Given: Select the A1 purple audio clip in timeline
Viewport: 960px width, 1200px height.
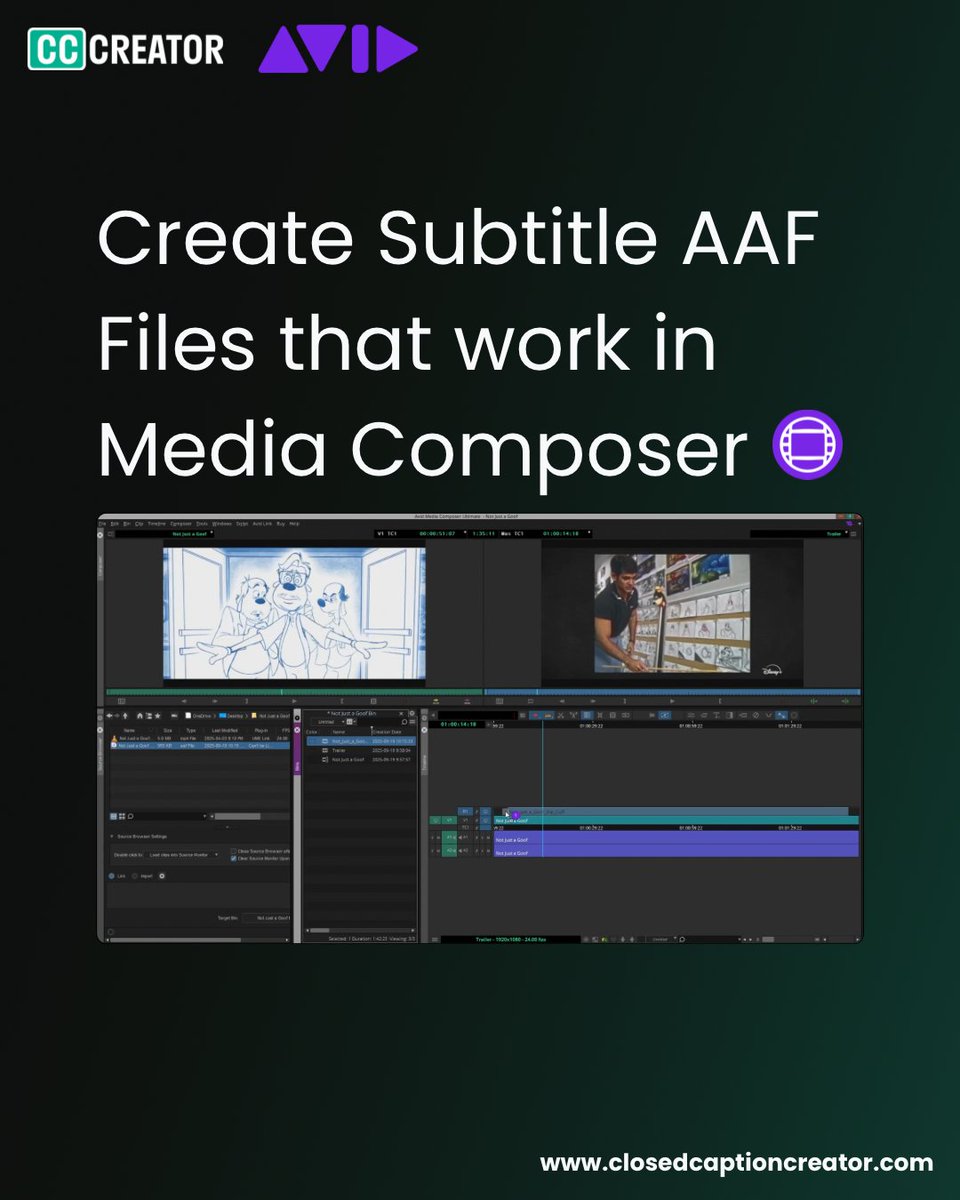Looking at the screenshot, I should click(x=676, y=837).
